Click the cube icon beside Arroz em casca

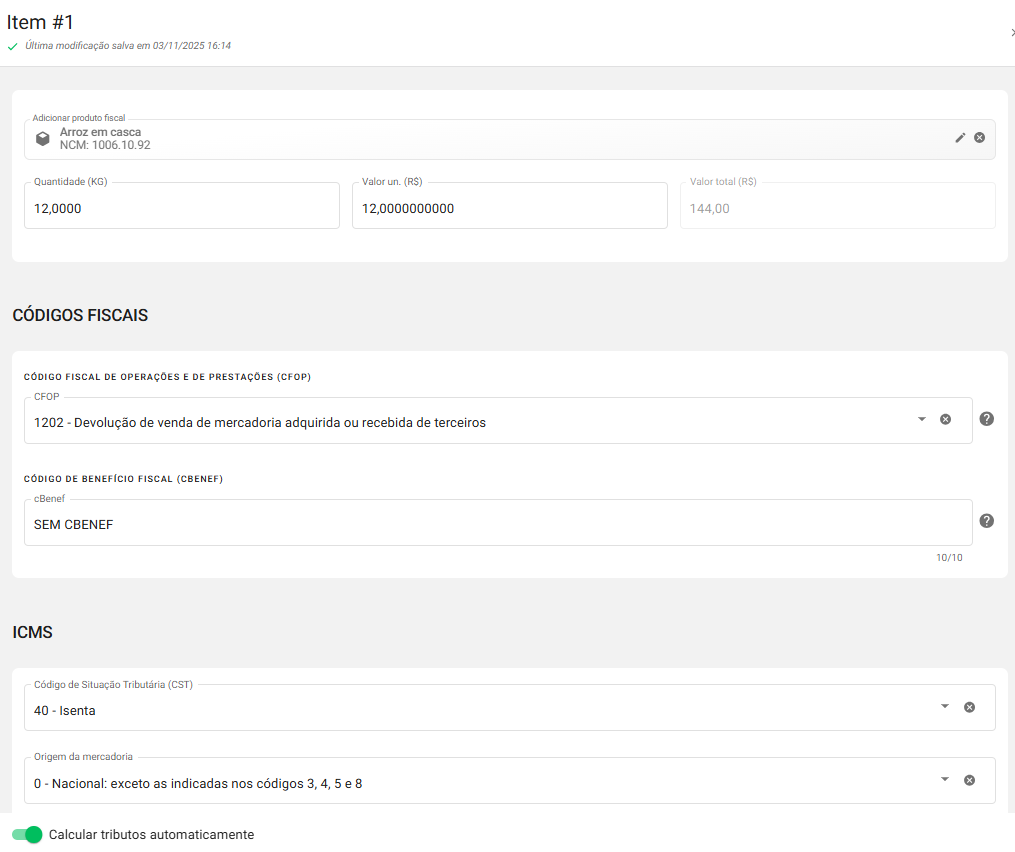[x=43, y=139]
